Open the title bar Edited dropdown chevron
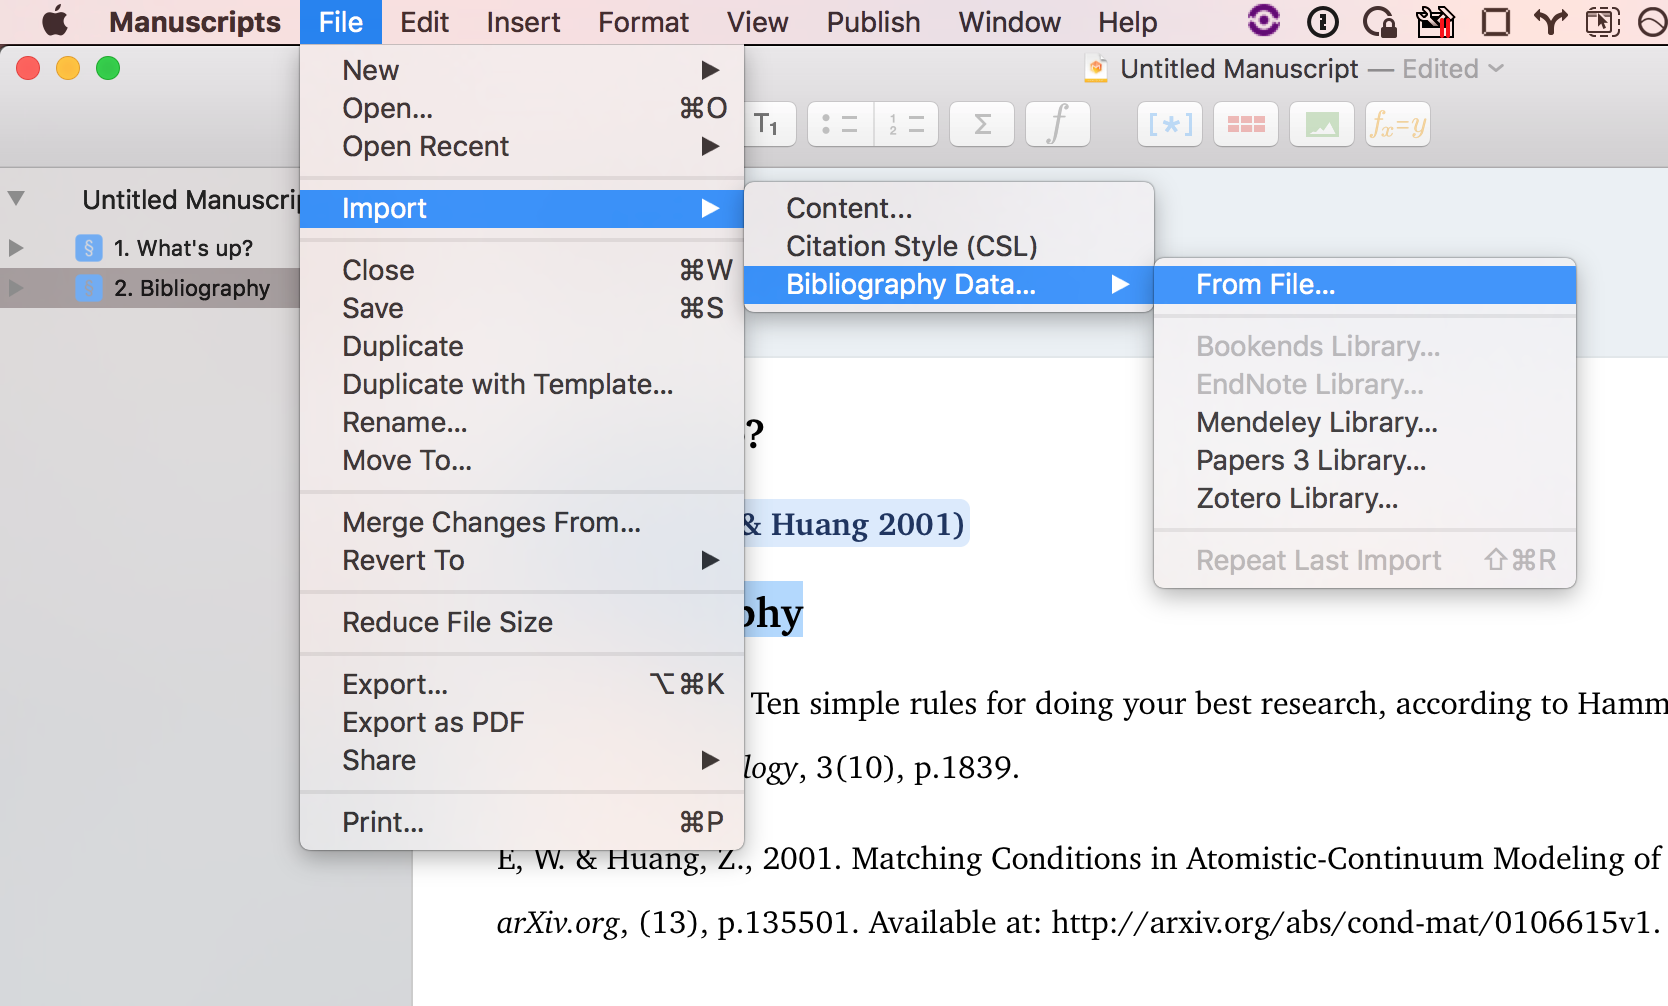Image resolution: width=1668 pixels, height=1006 pixels. 1496,69
